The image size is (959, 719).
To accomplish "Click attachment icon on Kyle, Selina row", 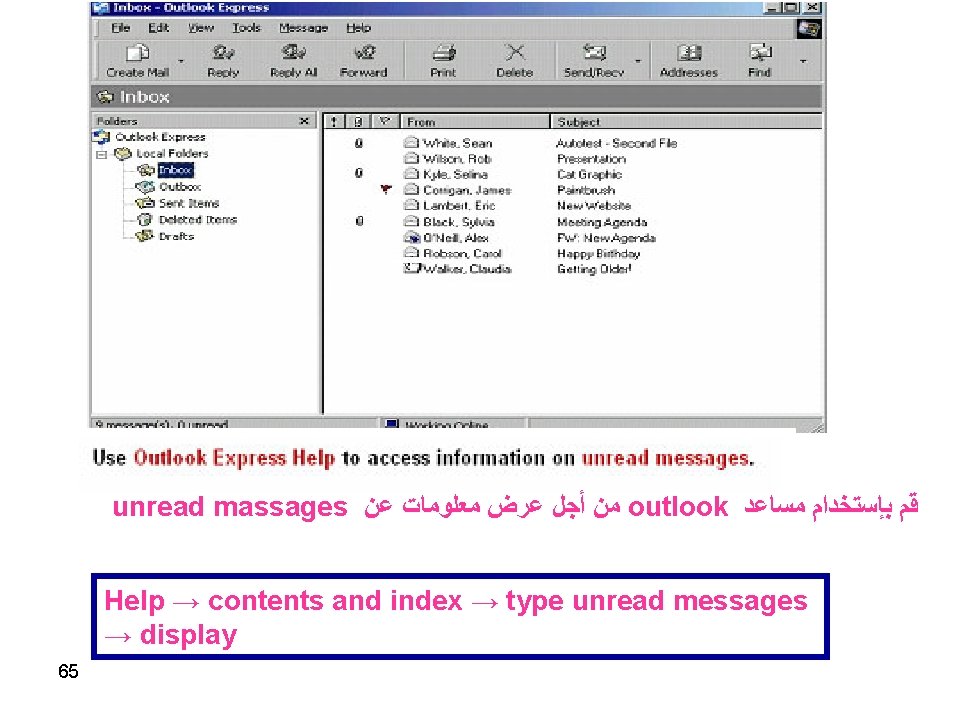I will point(359,174).
